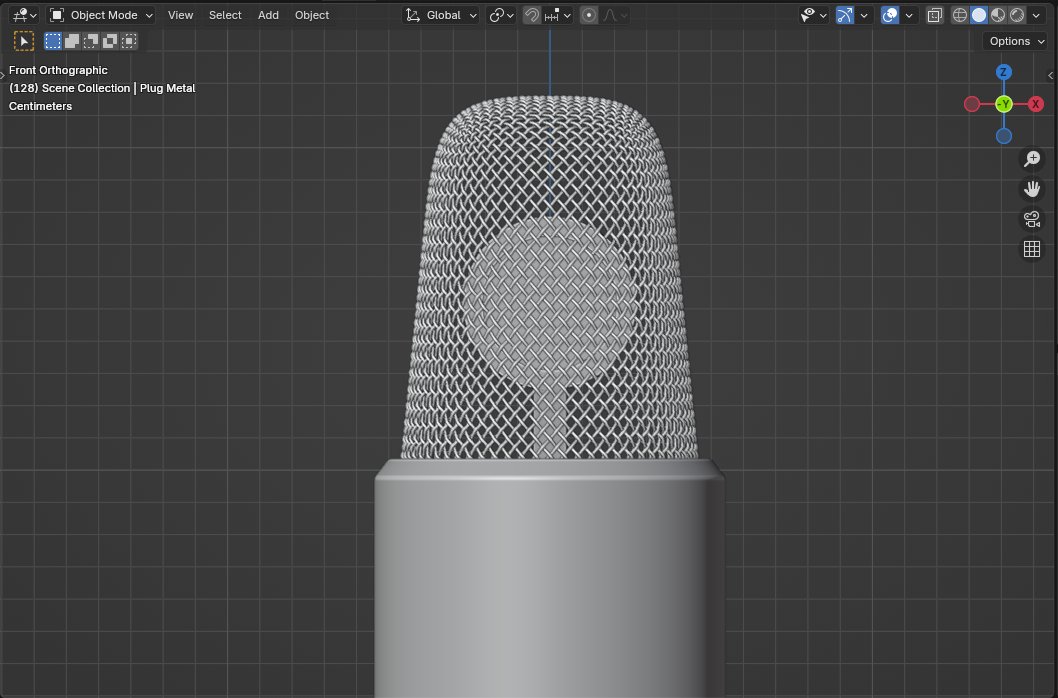
Task: Toggle show overlays button
Action: point(890,15)
